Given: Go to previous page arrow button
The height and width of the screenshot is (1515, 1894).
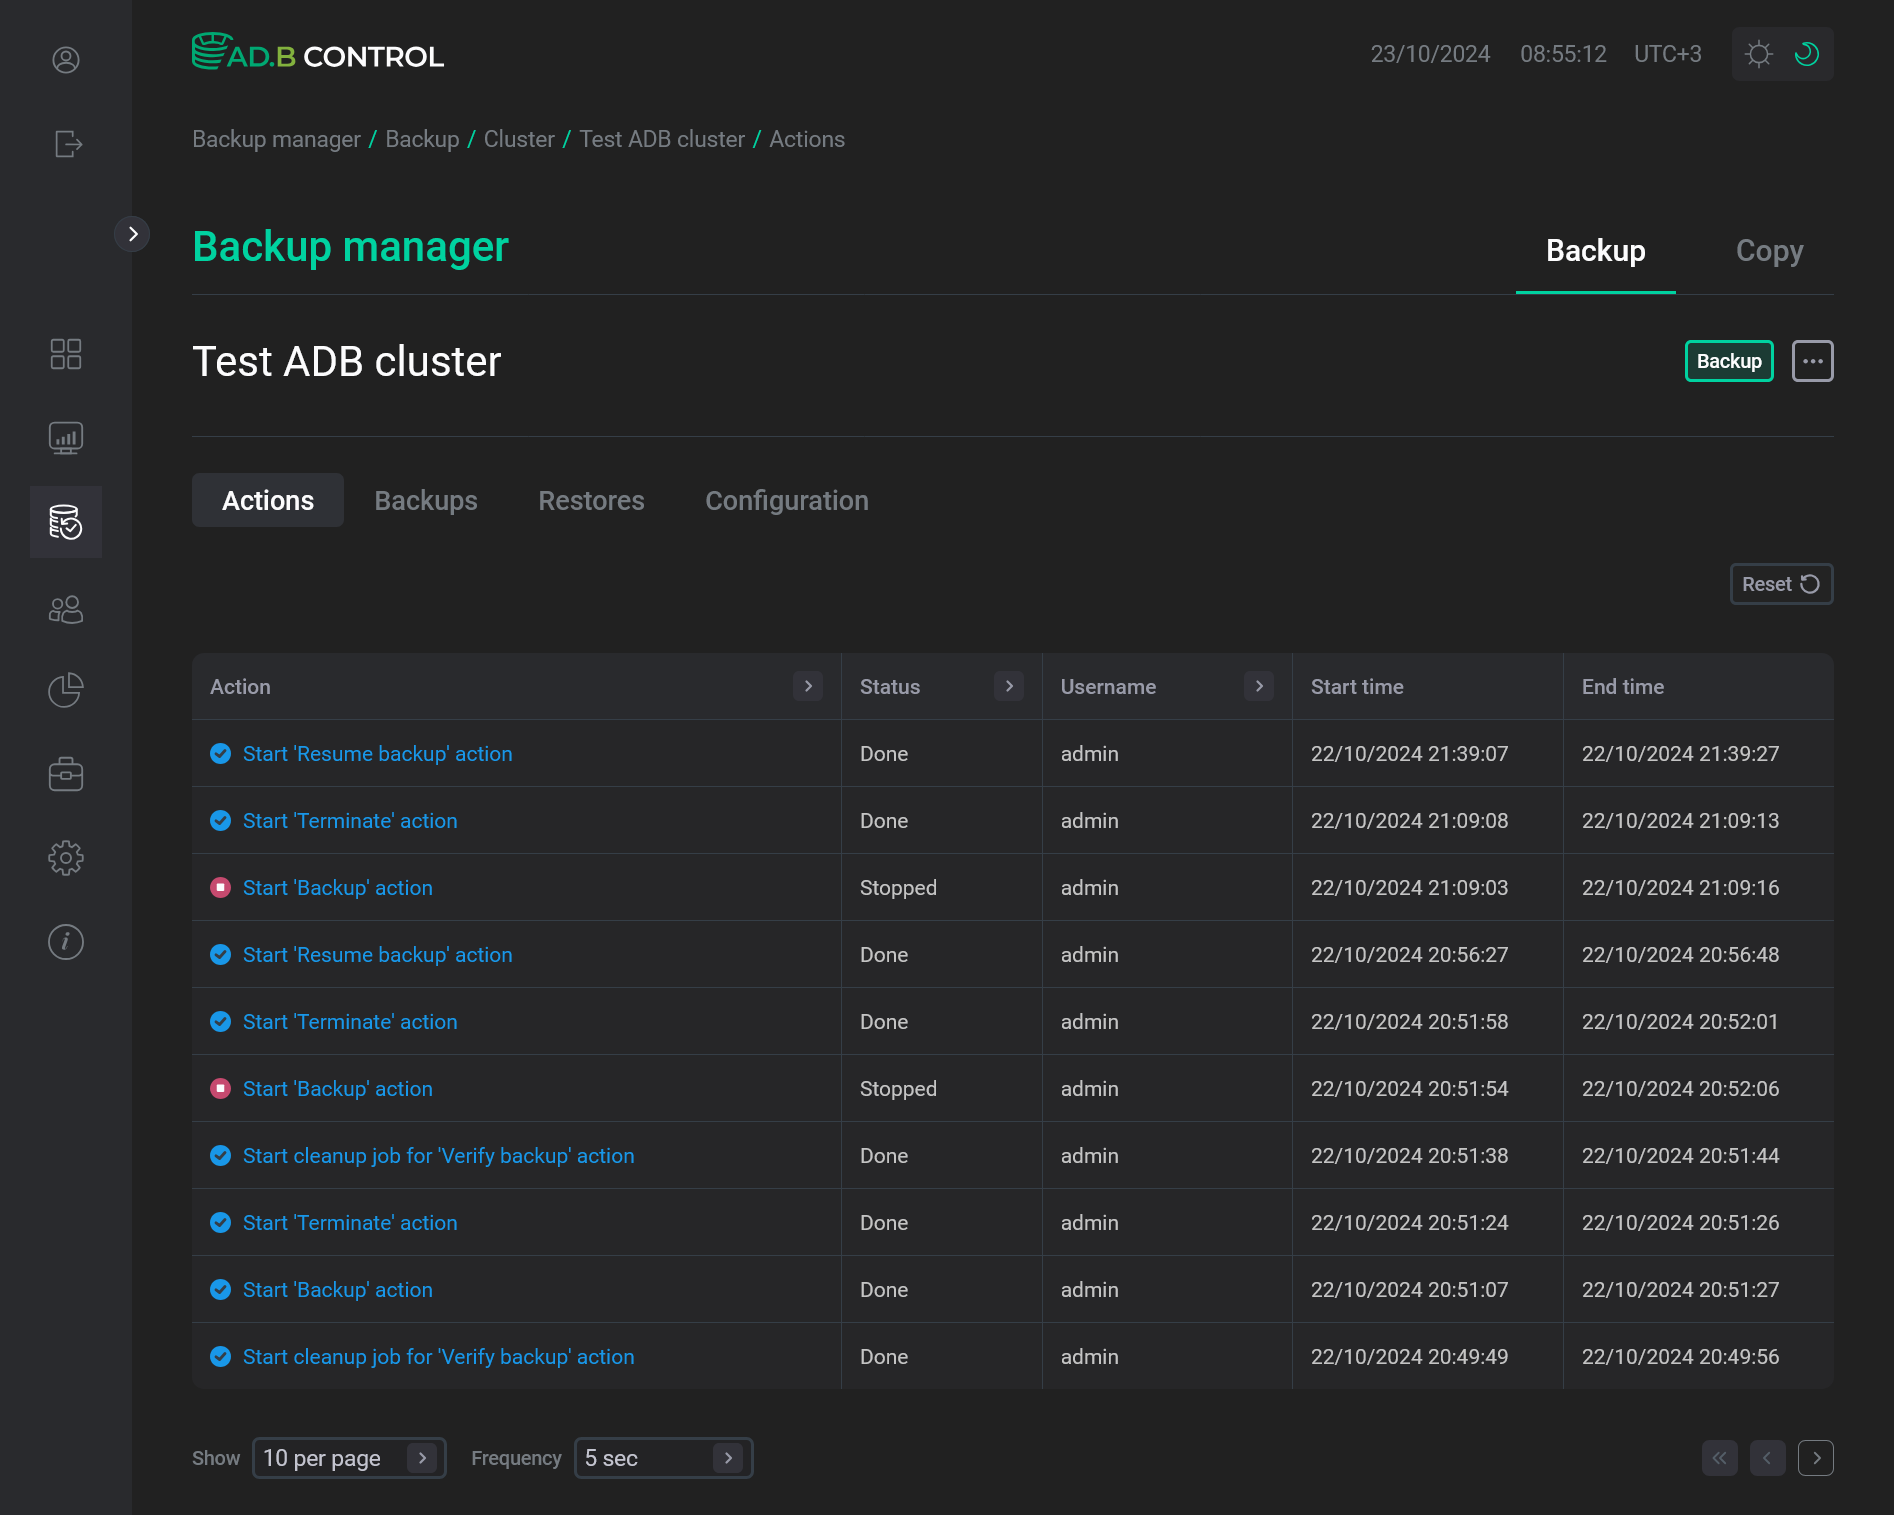Looking at the screenshot, I should [1768, 1458].
